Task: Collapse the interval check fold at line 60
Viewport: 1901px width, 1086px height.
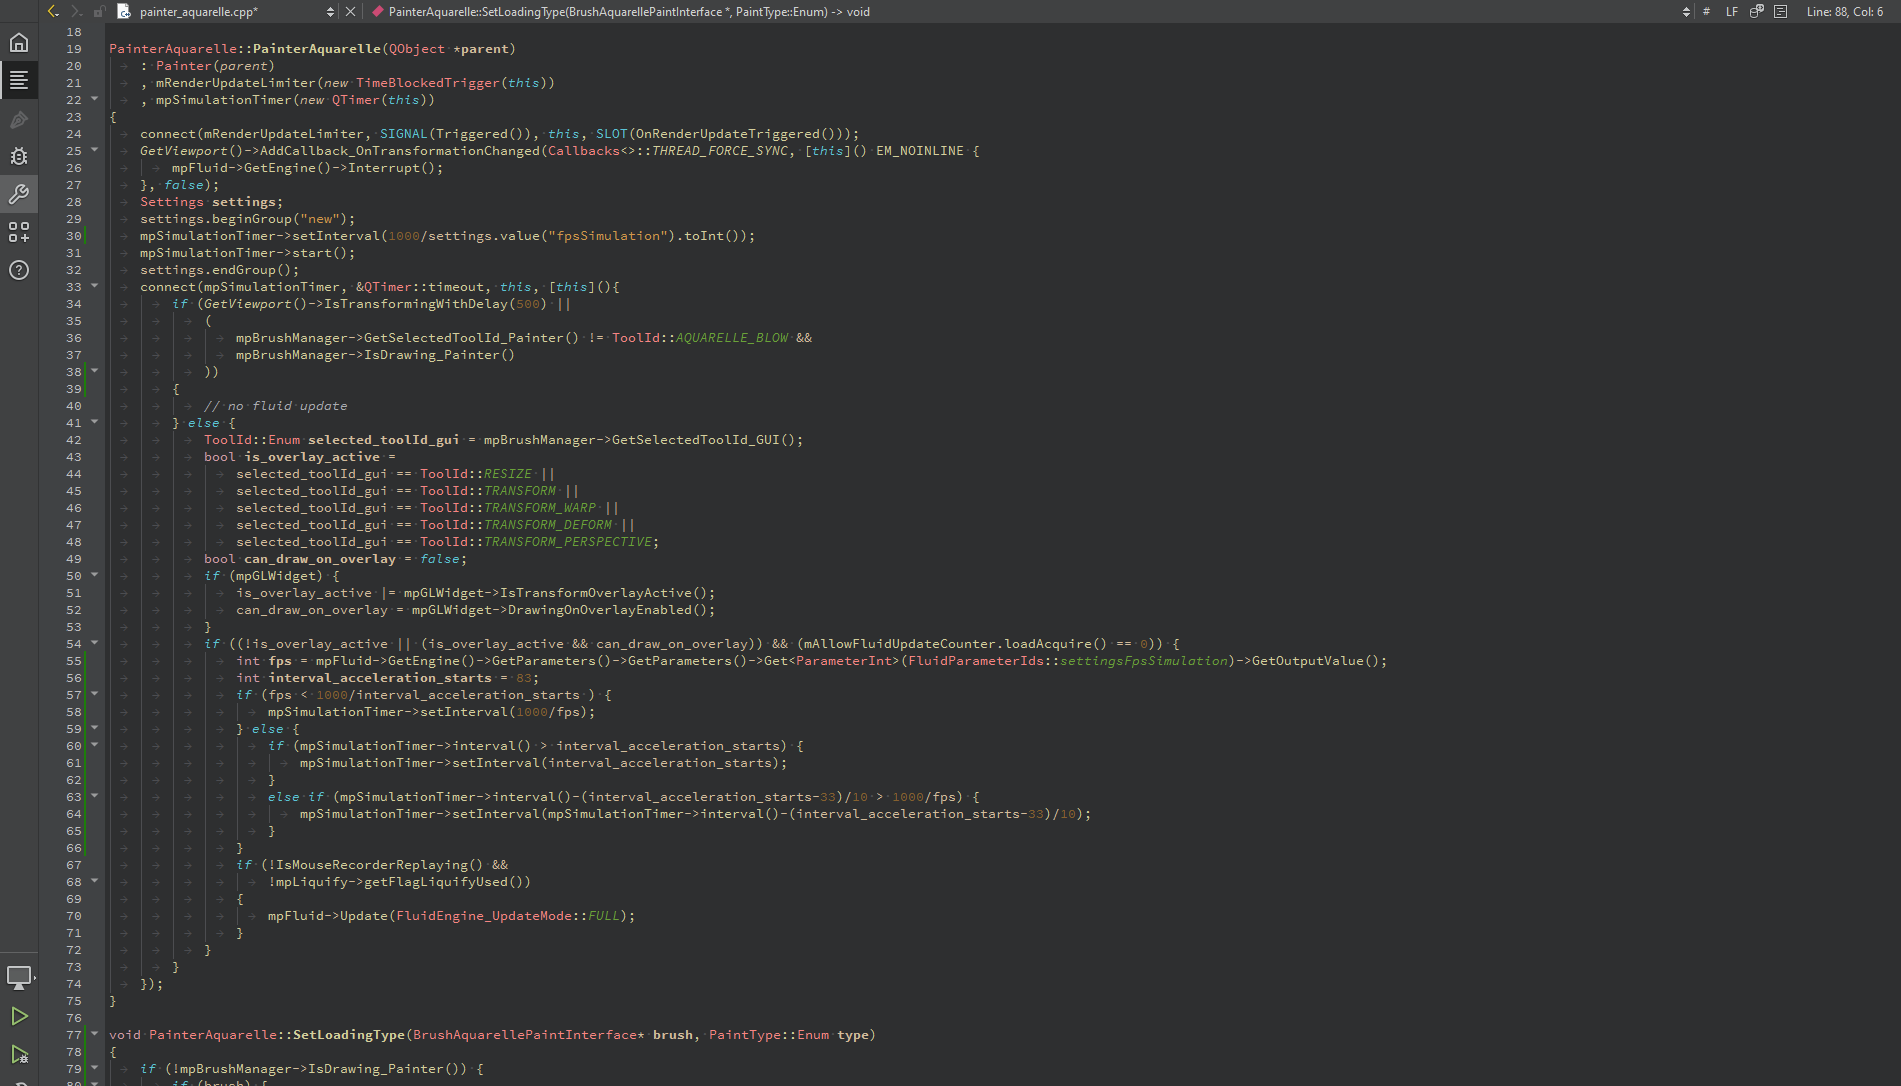Action: click(x=95, y=745)
